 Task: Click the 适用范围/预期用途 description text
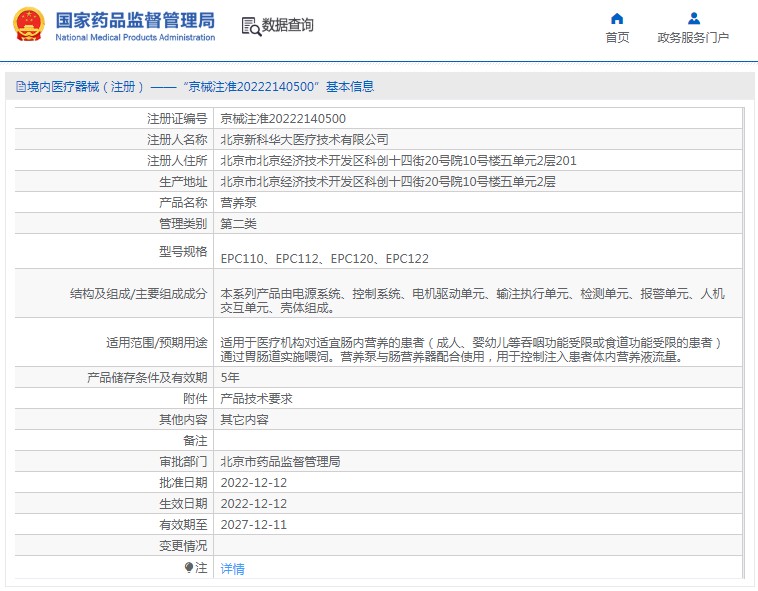pos(471,349)
